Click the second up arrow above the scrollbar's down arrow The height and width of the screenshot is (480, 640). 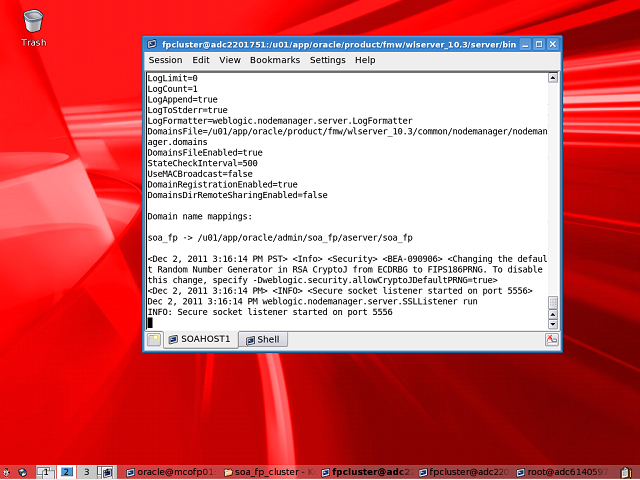coord(553,314)
